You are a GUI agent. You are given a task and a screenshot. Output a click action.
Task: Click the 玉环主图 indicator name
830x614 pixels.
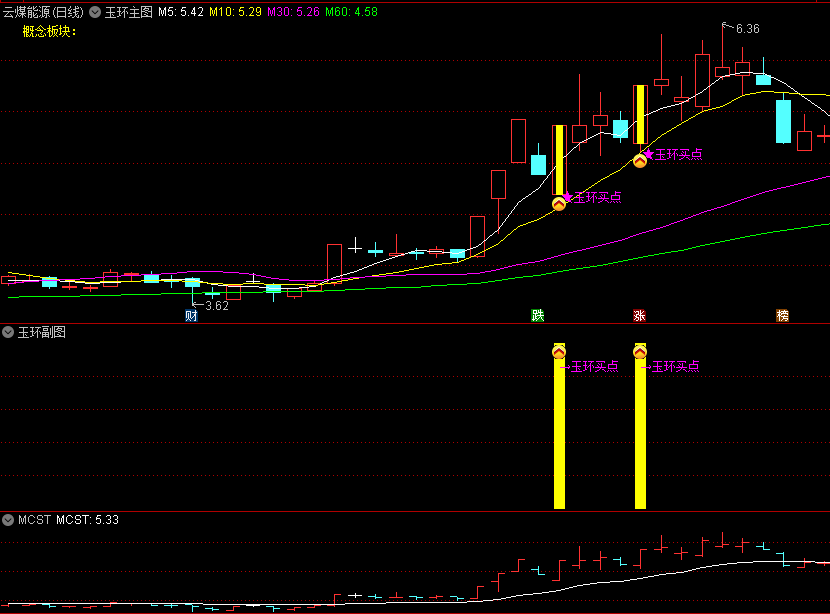coord(129,12)
